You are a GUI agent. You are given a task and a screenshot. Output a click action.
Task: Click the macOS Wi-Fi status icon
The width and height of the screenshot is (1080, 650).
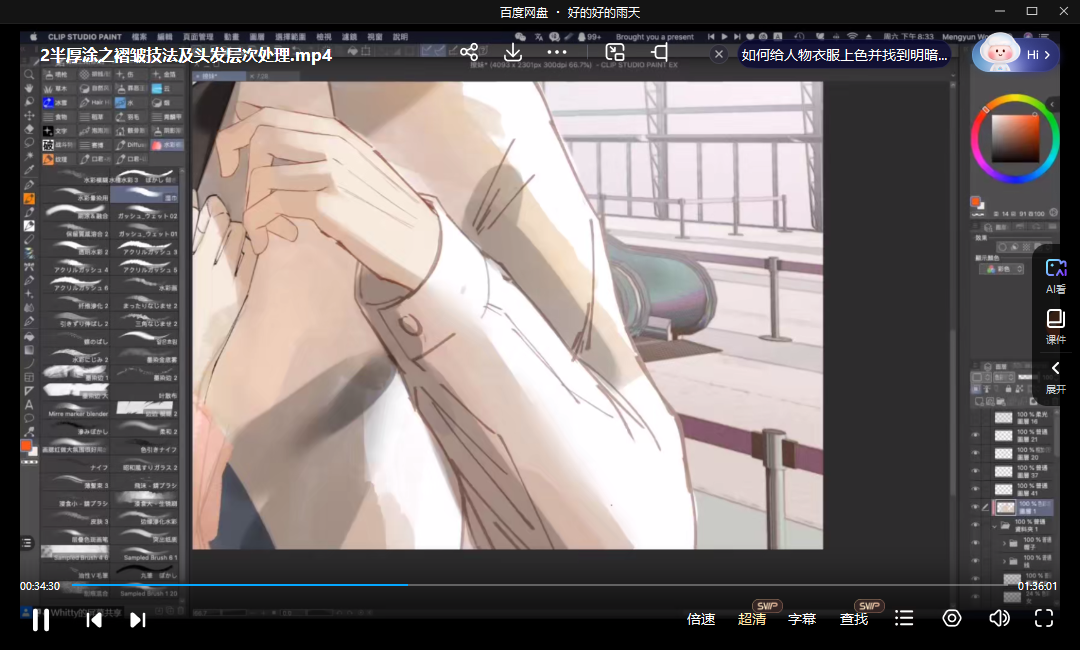click(x=852, y=36)
